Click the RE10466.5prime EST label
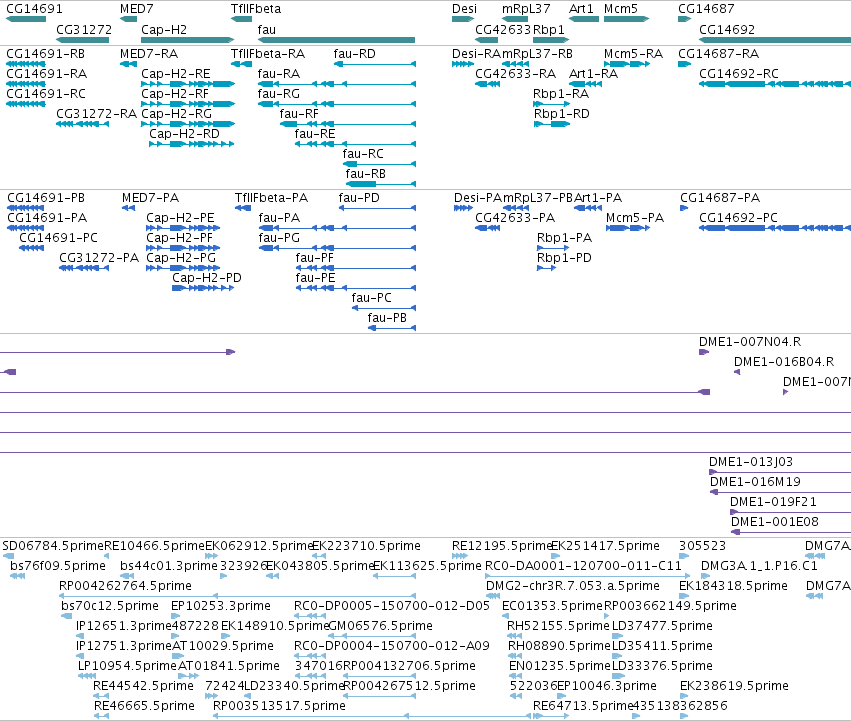Screen dimensions: 851x721 [154, 546]
